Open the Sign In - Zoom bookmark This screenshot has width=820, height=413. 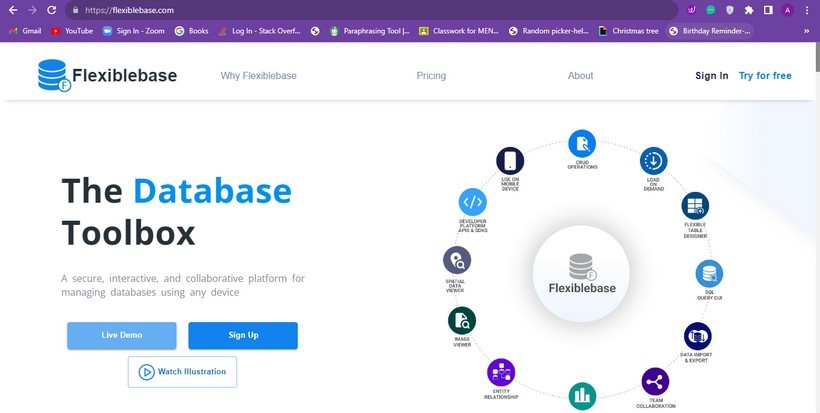tap(134, 31)
